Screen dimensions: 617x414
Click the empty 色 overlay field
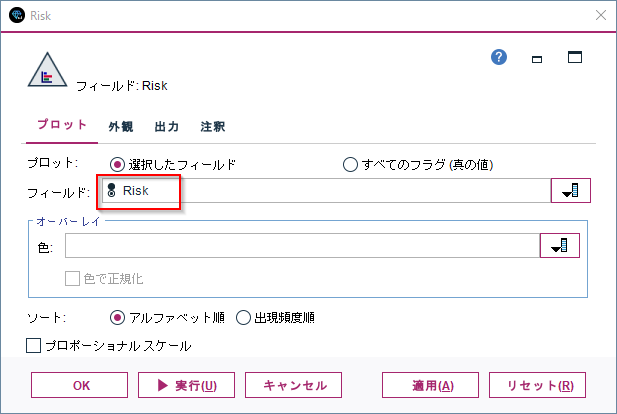coord(302,246)
